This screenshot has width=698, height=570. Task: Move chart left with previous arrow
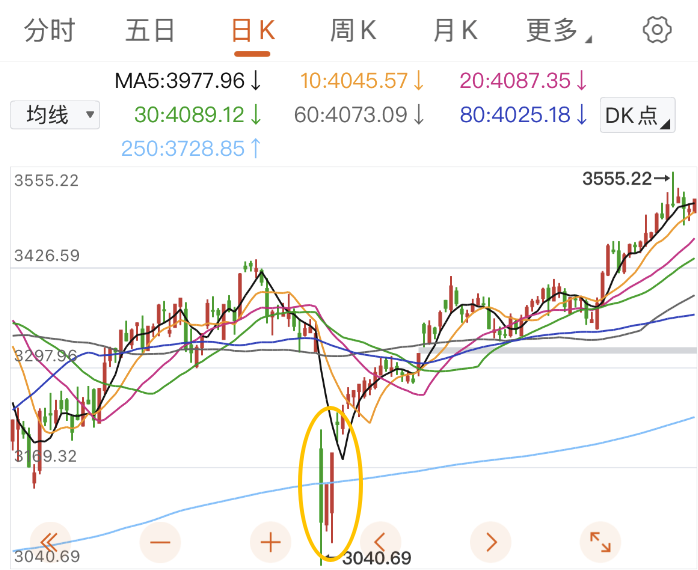coord(379,542)
